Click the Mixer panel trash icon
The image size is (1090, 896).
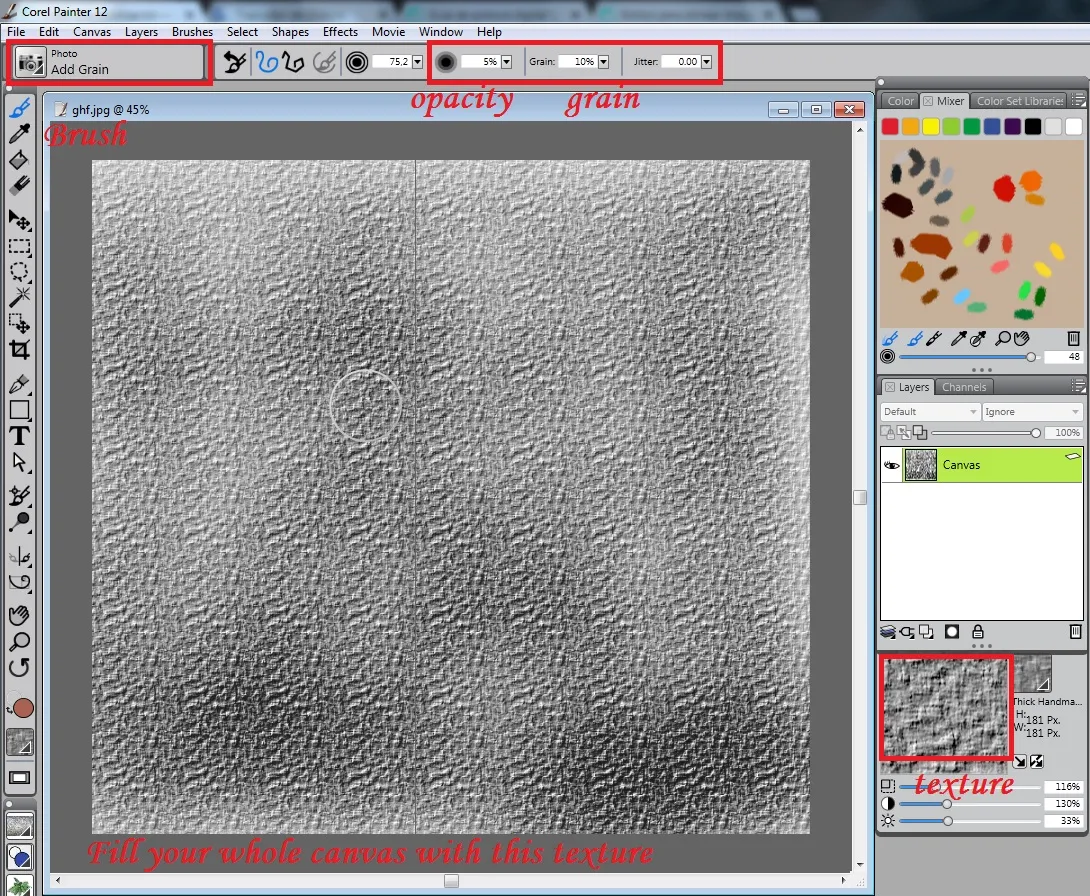[x=1073, y=339]
